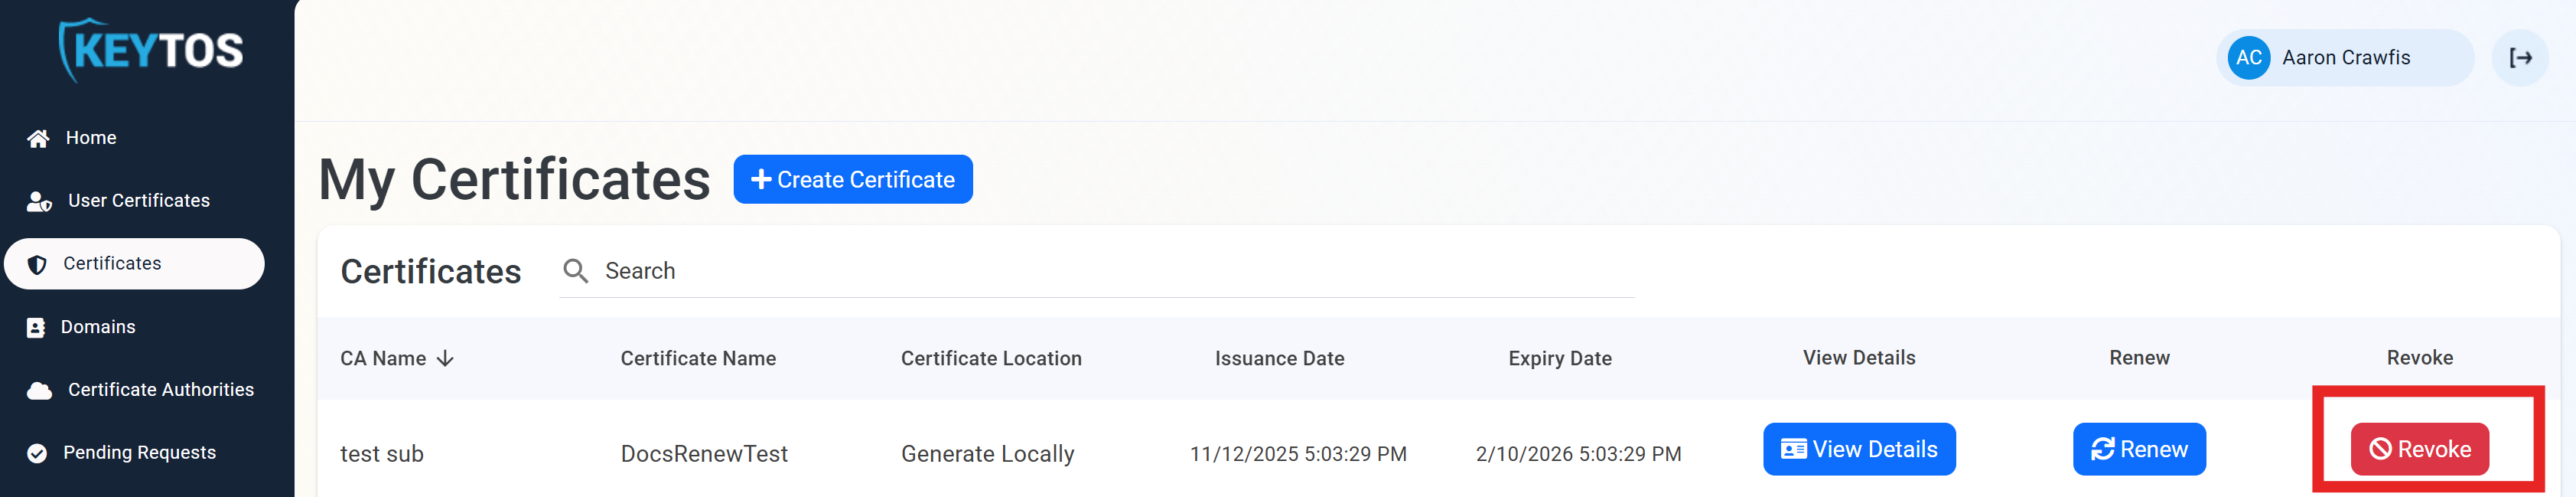Select the Home icon in the sidebar

(37, 137)
